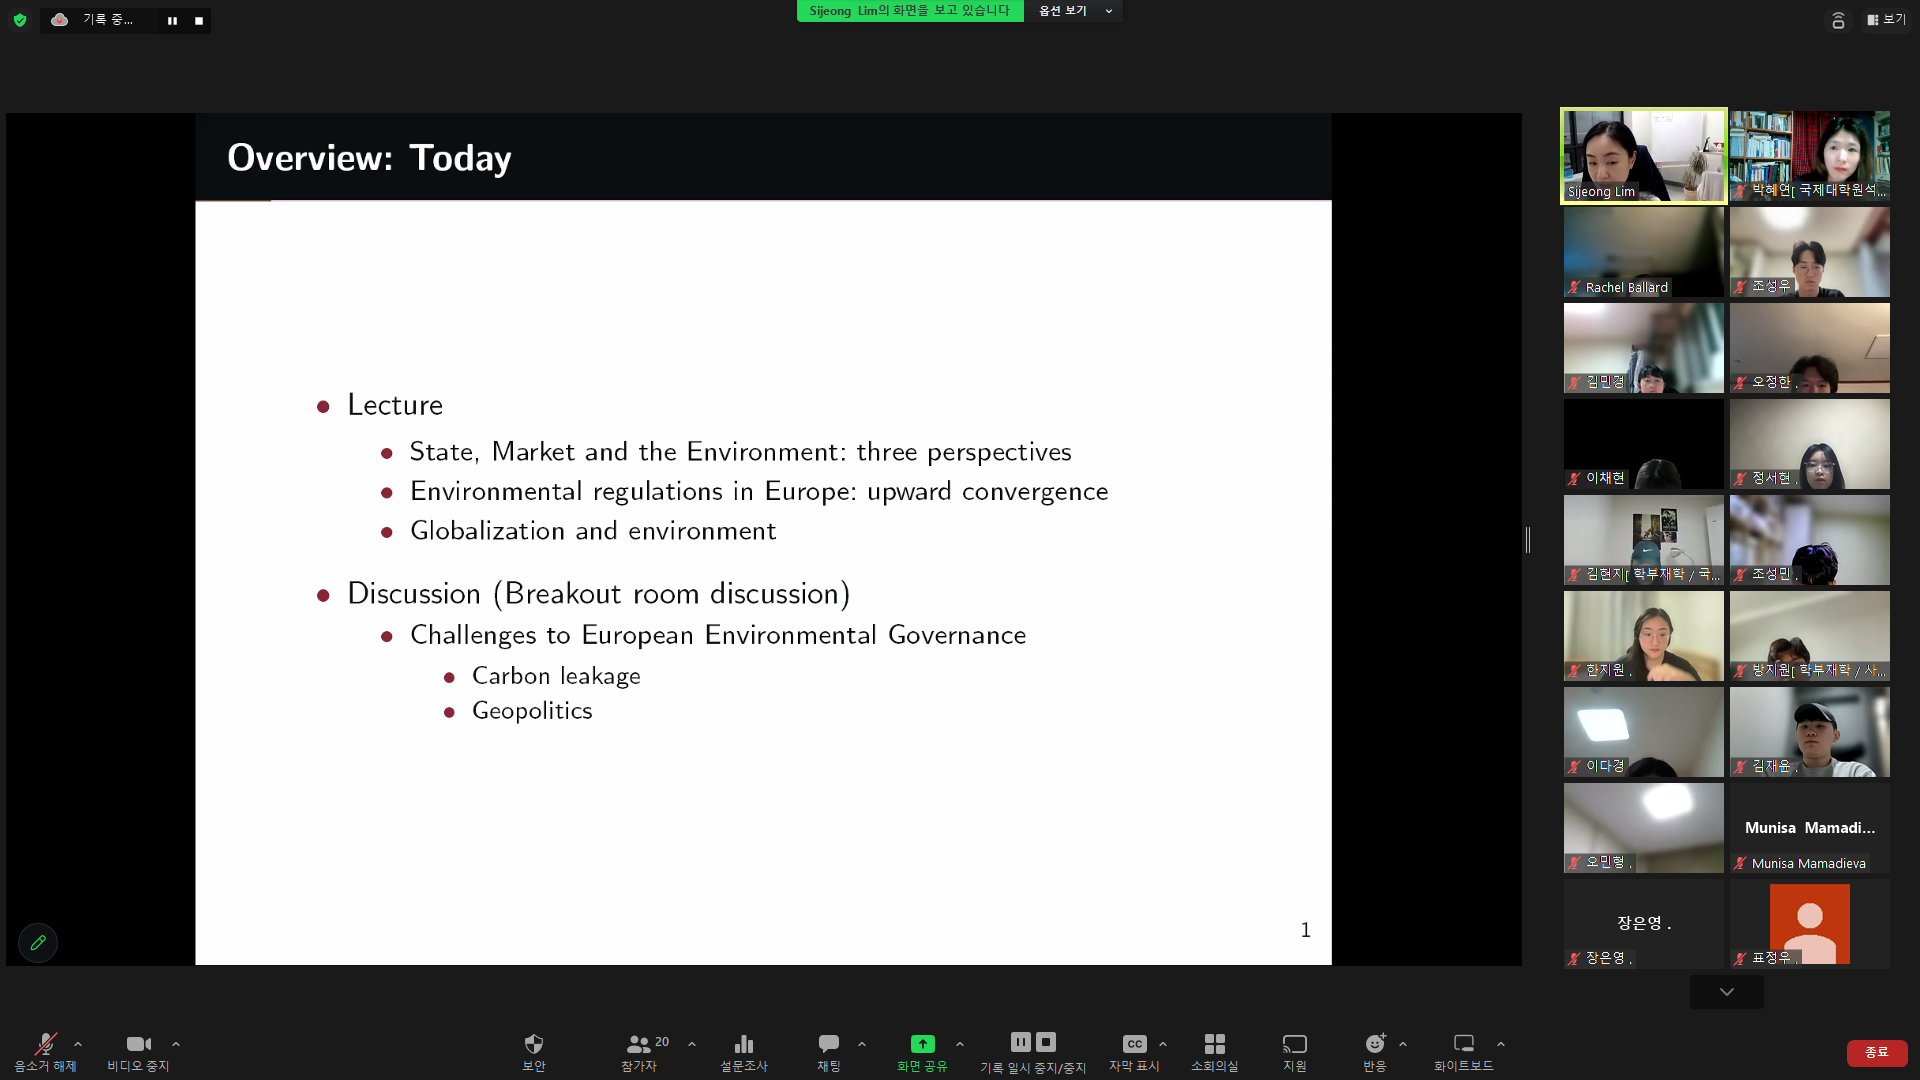This screenshot has height=1080, width=1920.
Task: Open the View menu at top right
Action: click(1886, 19)
